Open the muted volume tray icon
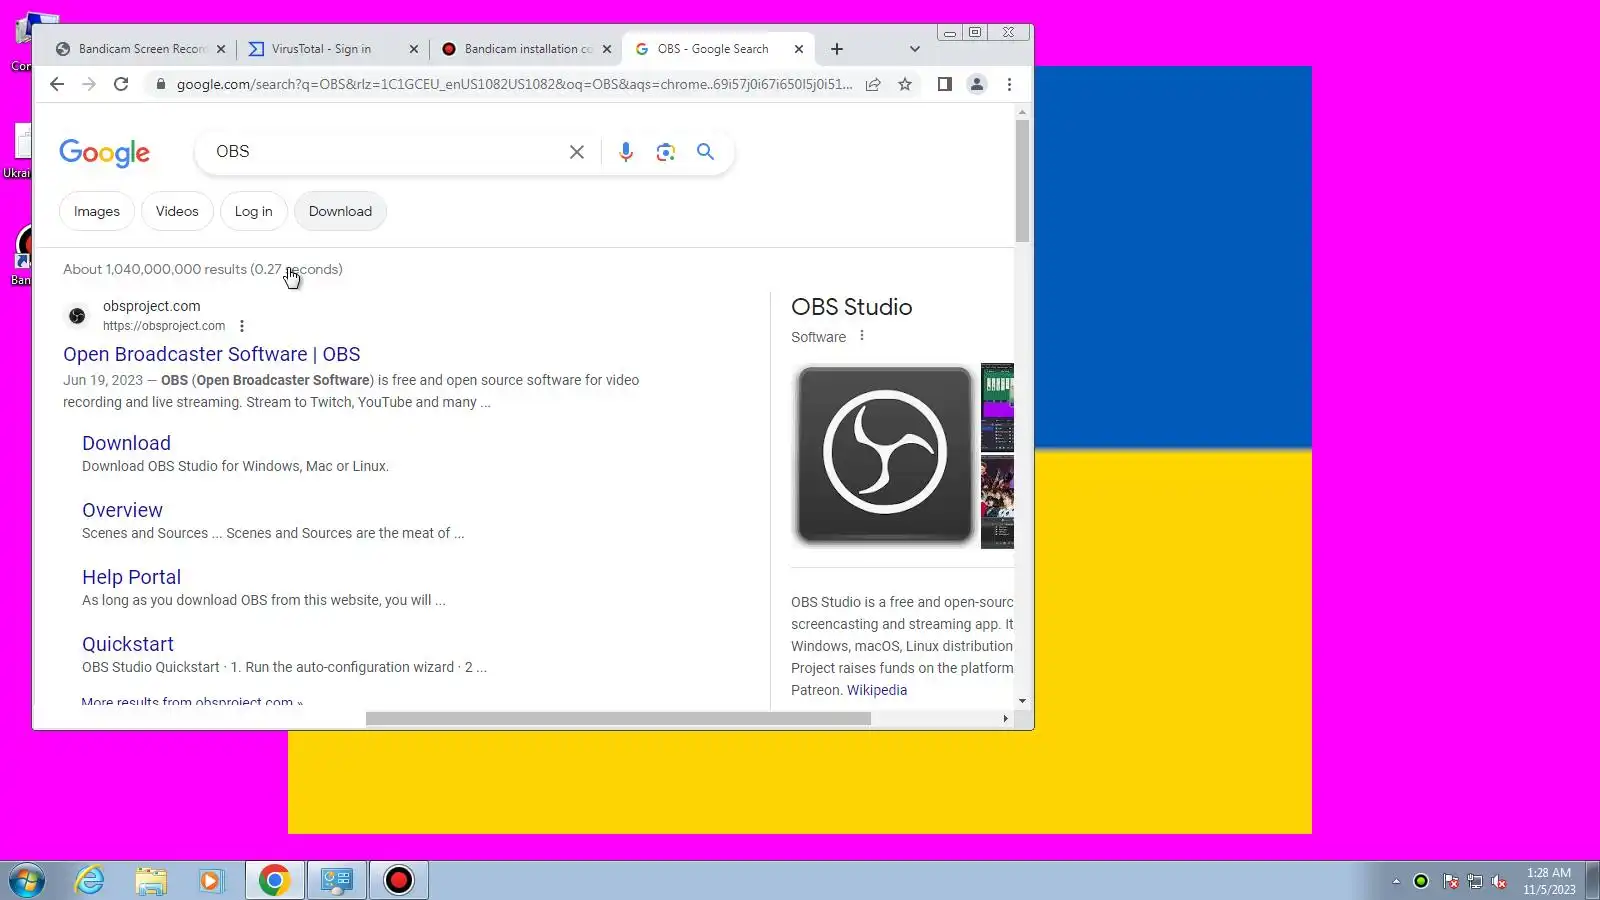The width and height of the screenshot is (1600, 900). [x=1499, y=881]
